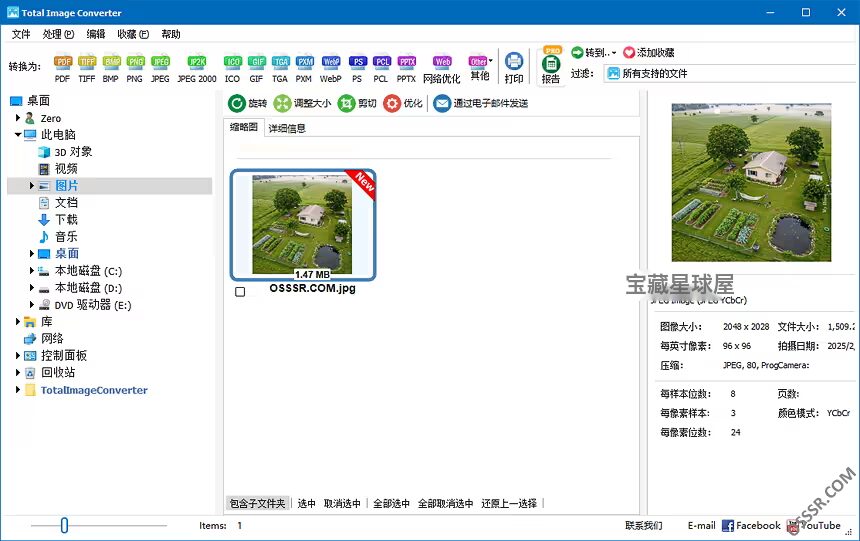
Task: Click 取消选中 button
Action: click(342, 503)
